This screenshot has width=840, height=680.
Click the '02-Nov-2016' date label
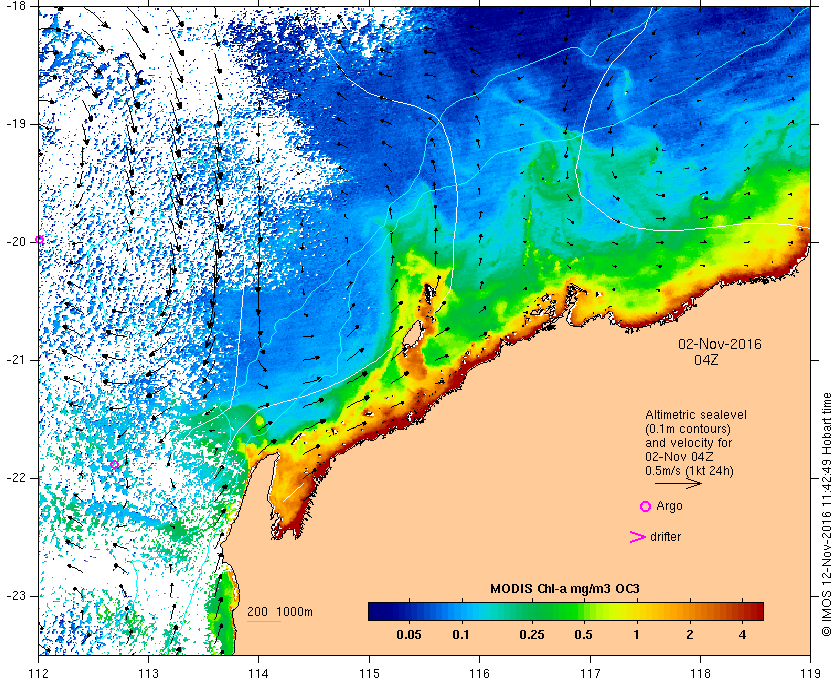tap(719, 344)
